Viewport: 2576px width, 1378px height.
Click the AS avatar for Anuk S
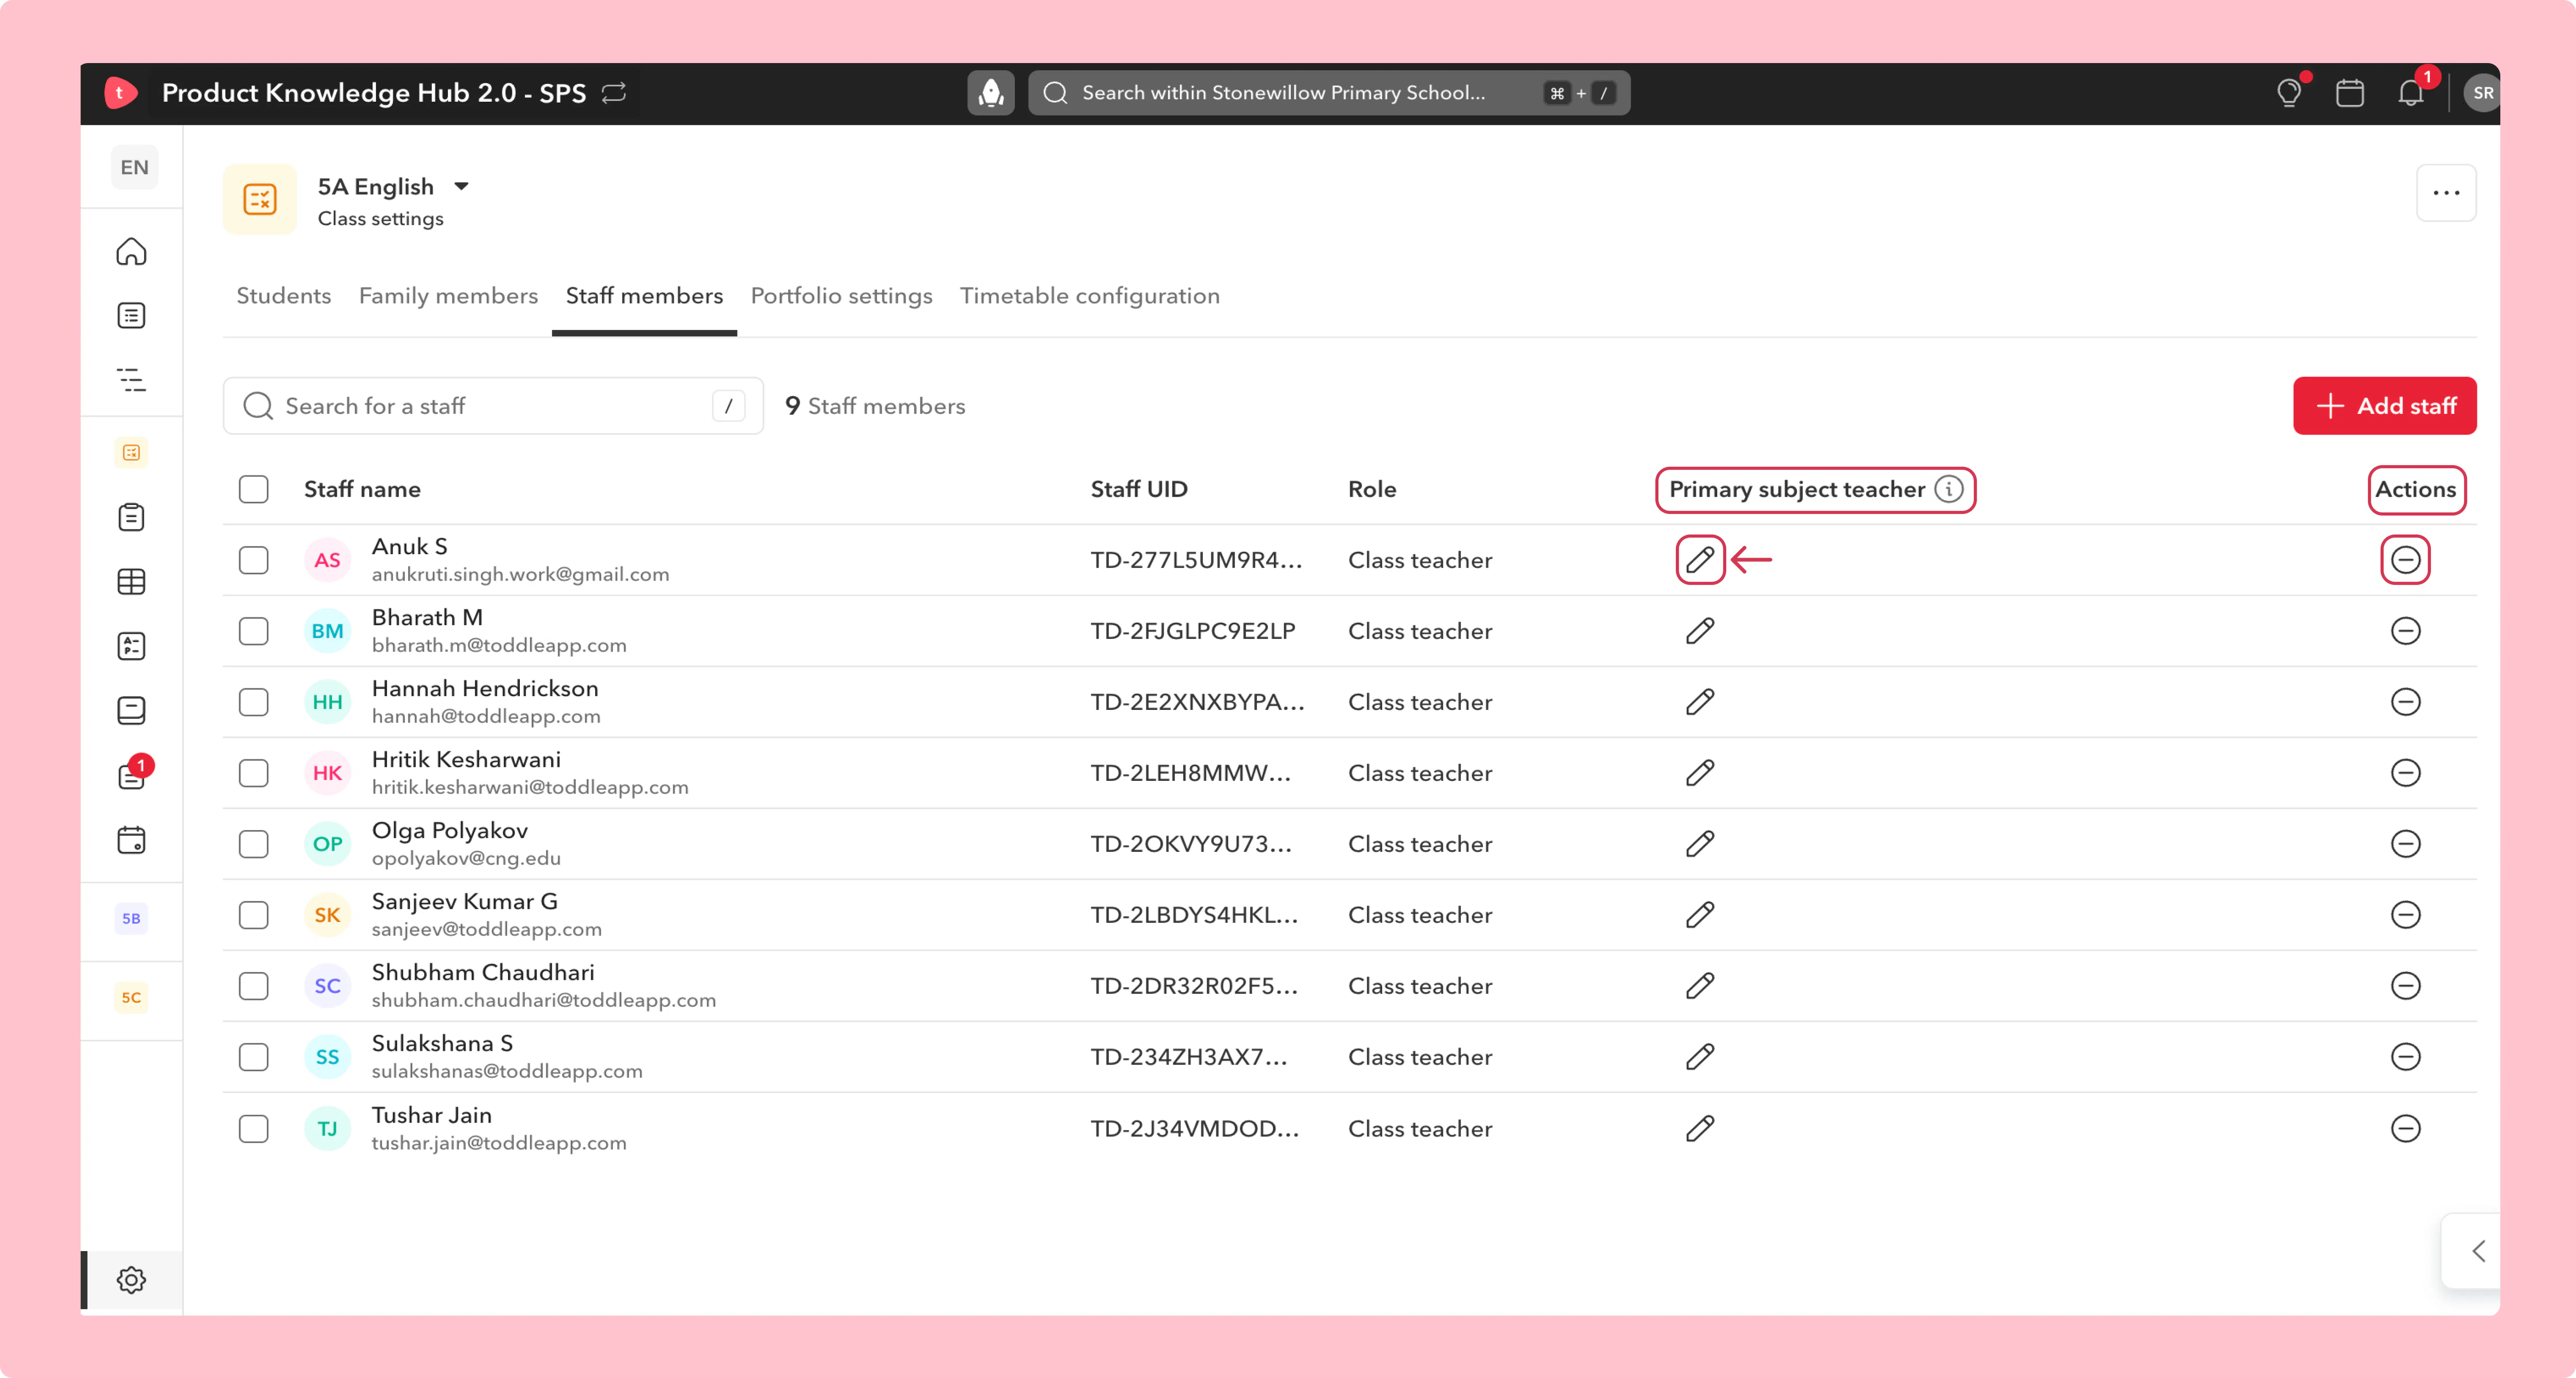327,560
